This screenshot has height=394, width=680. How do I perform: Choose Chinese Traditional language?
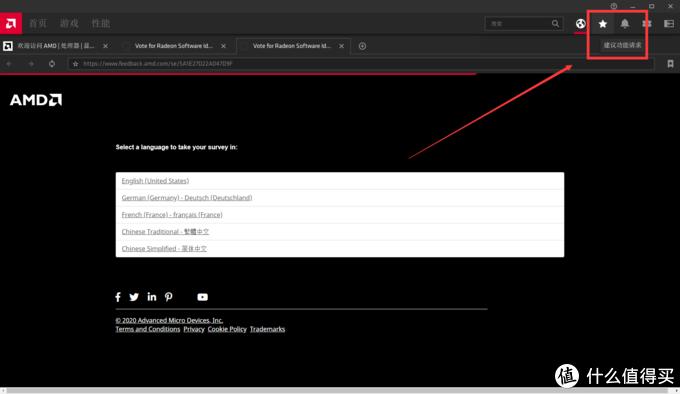coord(165,231)
